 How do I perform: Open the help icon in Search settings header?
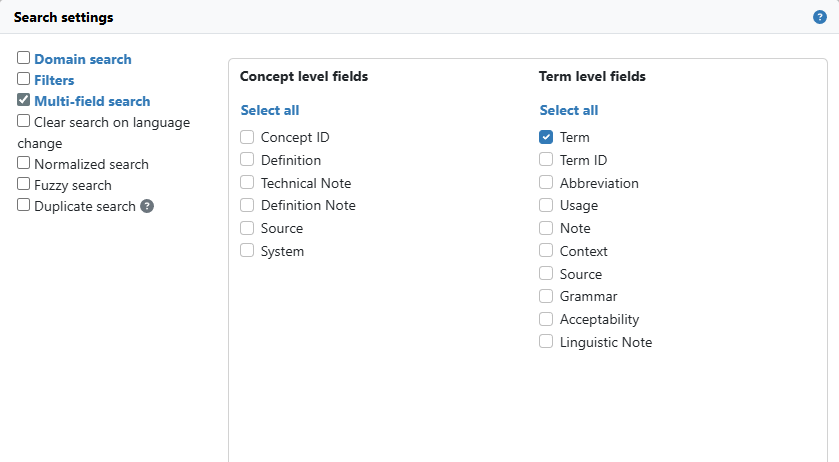pyautogui.click(x=819, y=17)
